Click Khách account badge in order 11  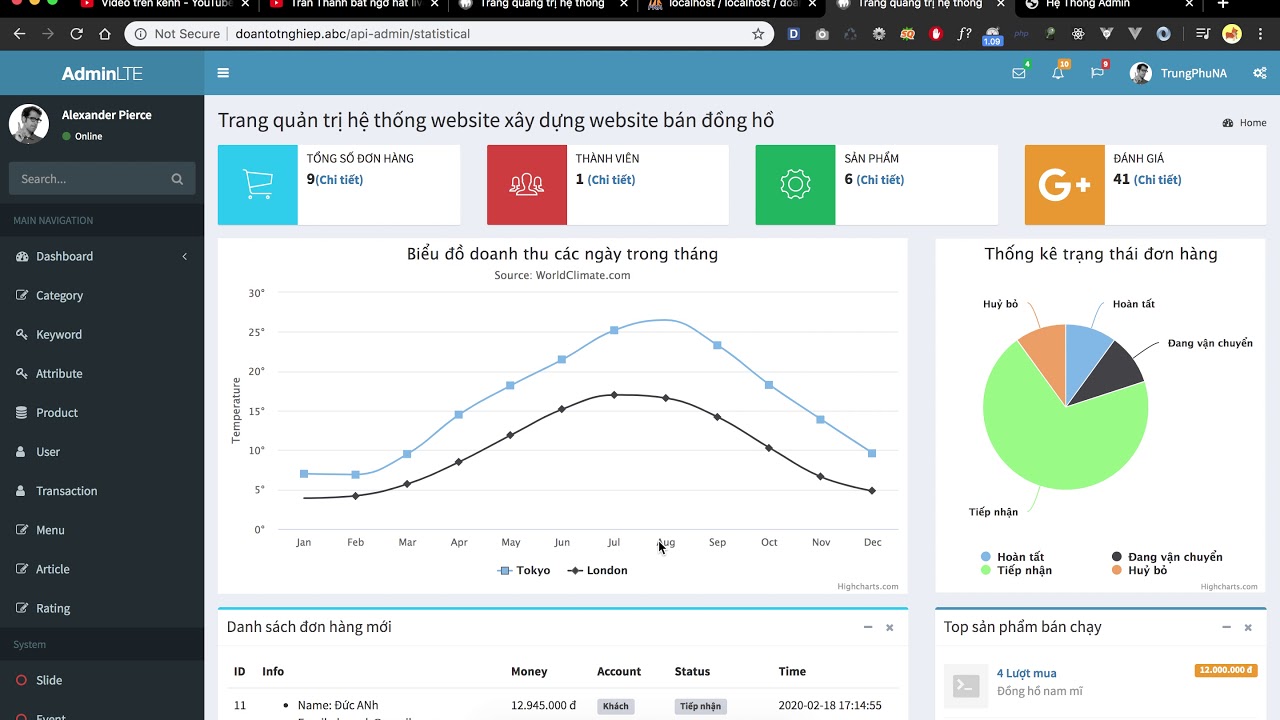[616, 706]
